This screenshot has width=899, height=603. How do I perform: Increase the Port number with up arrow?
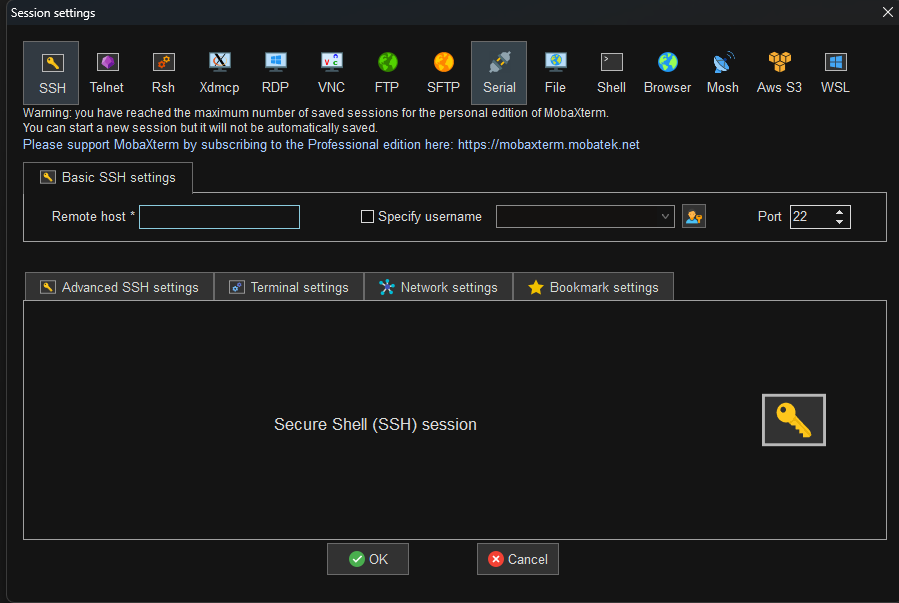pos(839,212)
